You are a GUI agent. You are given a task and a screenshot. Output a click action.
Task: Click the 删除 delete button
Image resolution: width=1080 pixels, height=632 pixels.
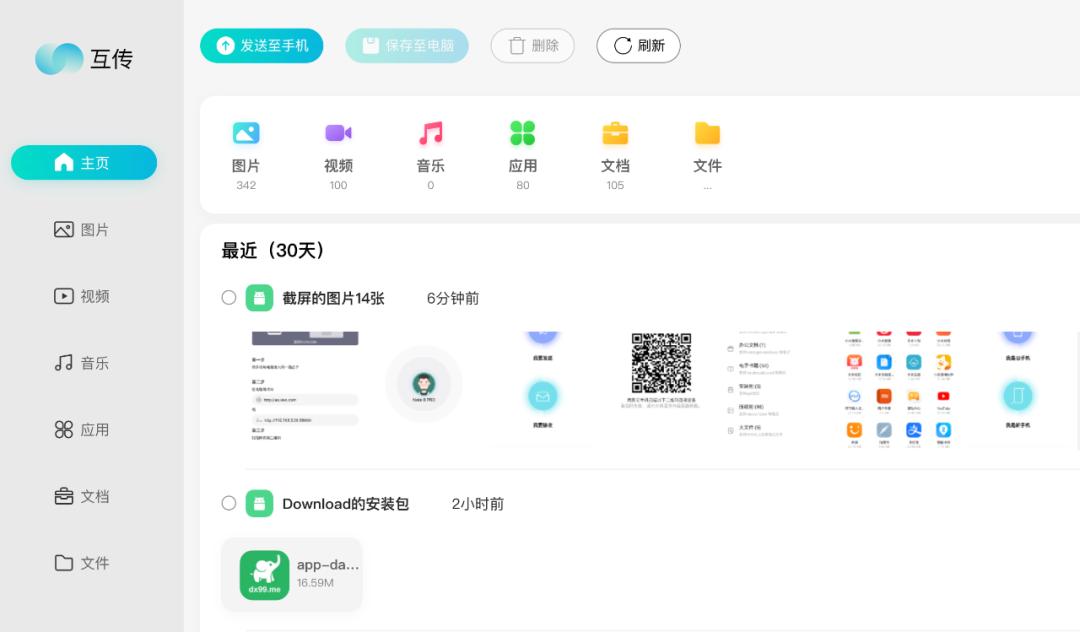pos(532,45)
